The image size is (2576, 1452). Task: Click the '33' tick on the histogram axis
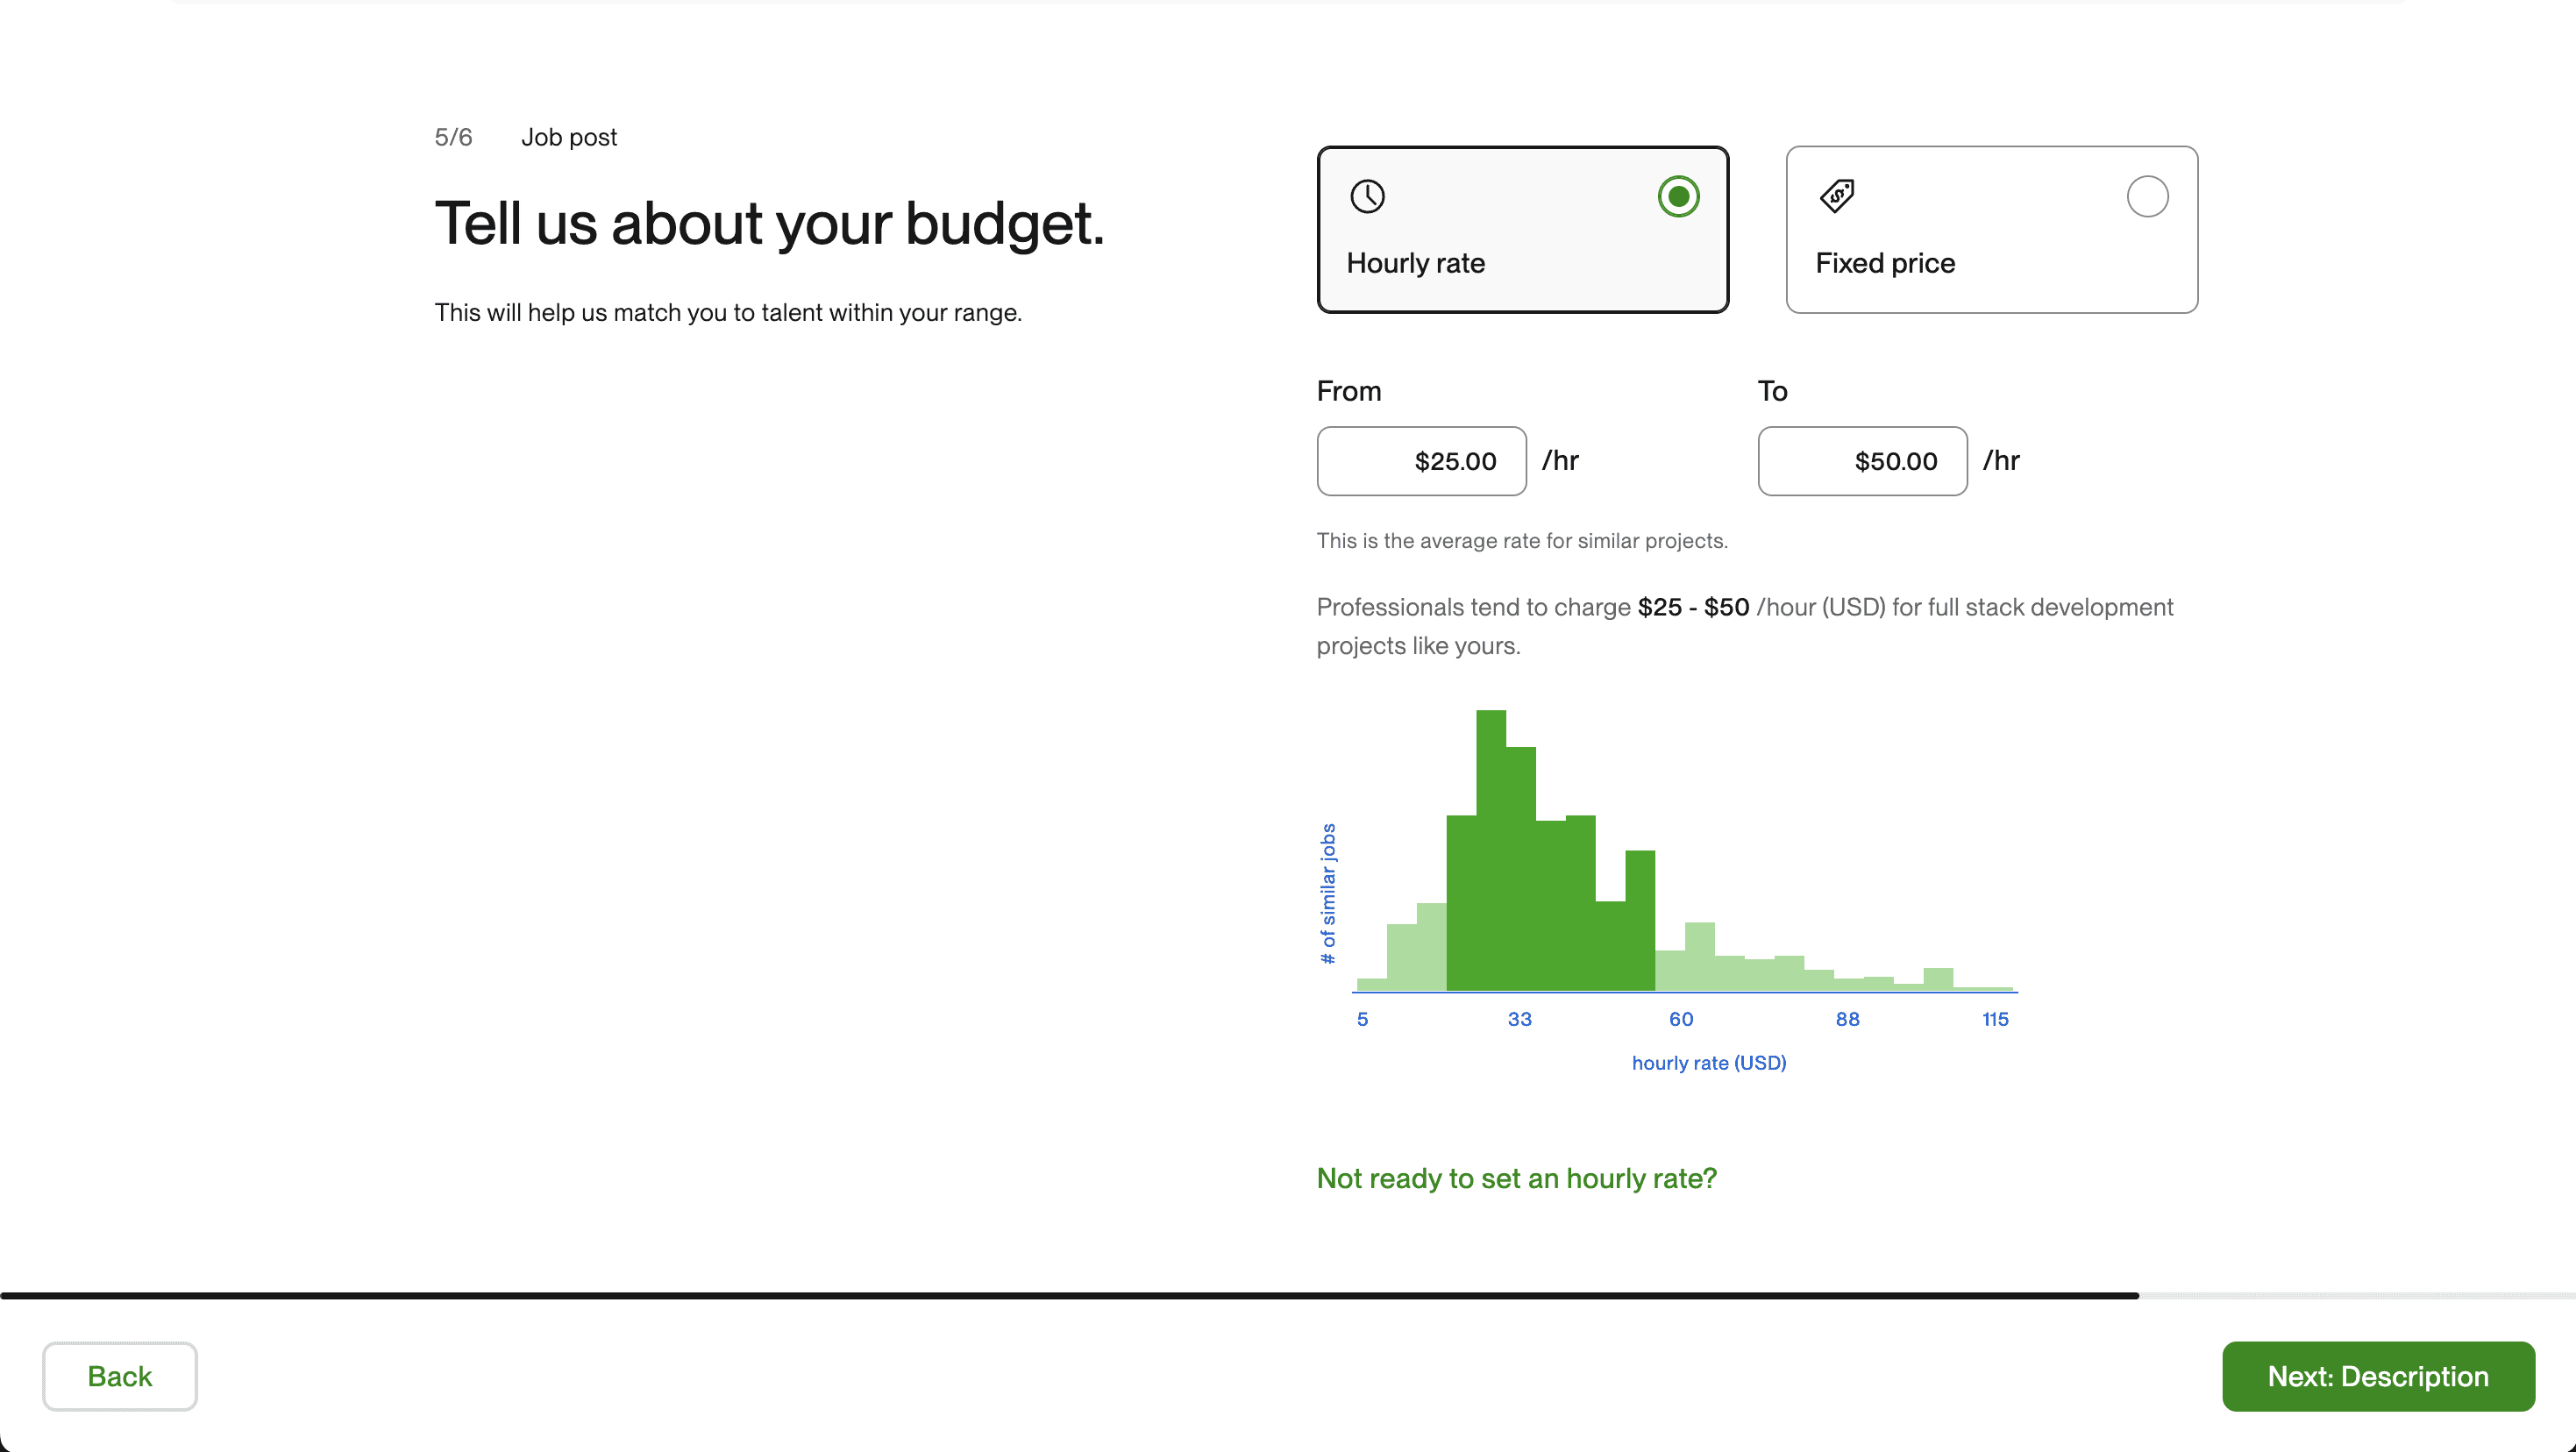[x=1519, y=1019]
